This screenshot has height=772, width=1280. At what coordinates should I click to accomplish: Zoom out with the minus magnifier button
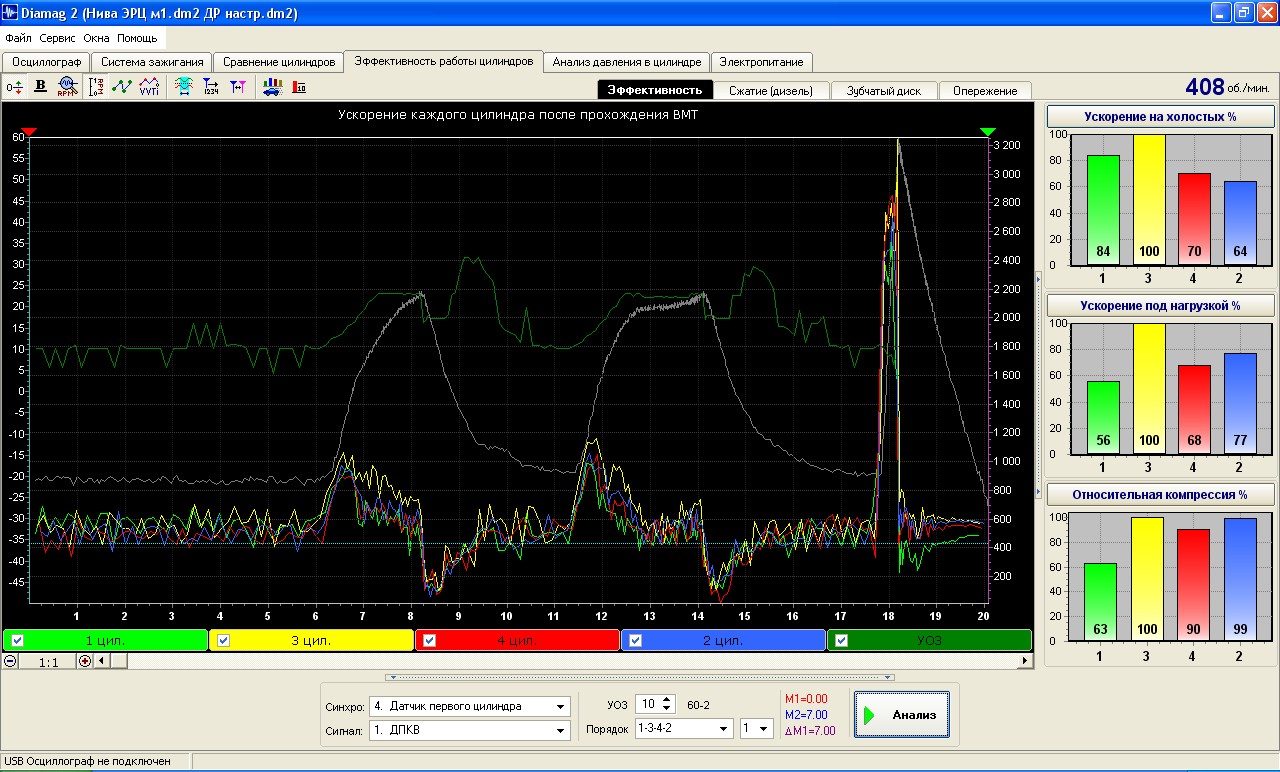(x=10, y=661)
